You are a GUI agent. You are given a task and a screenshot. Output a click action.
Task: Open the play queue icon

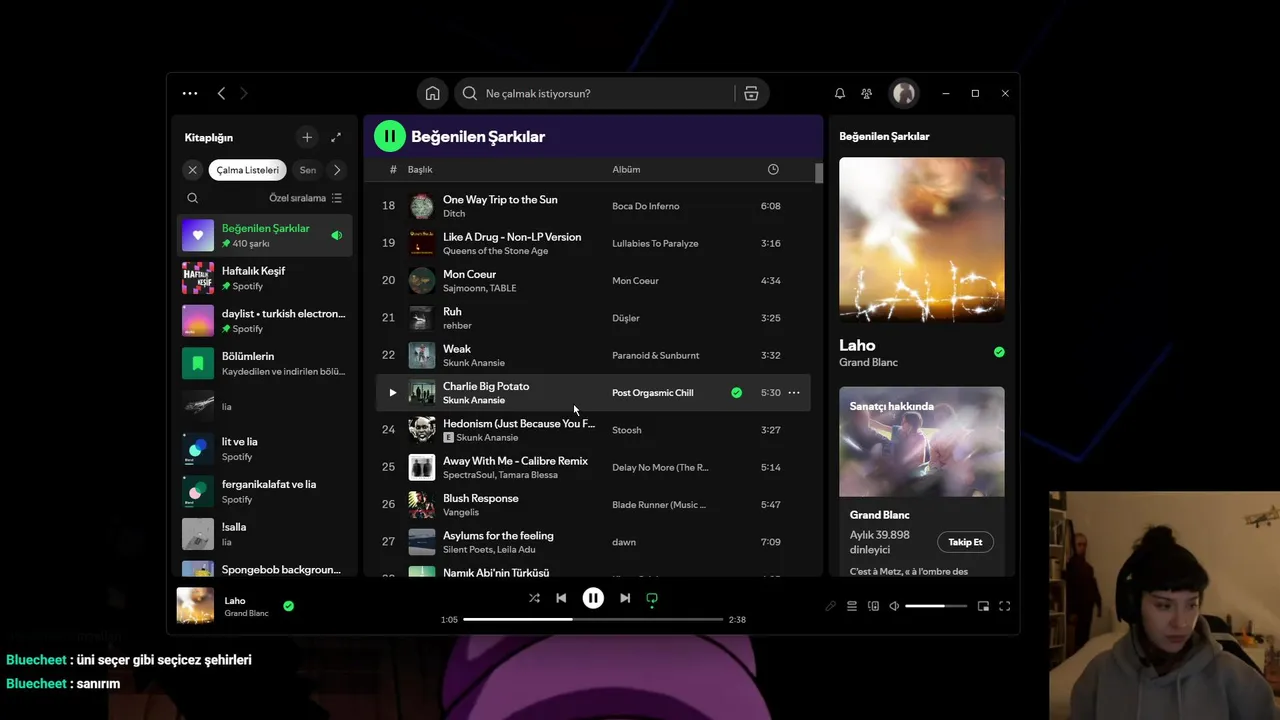click(x=852, y=606)
